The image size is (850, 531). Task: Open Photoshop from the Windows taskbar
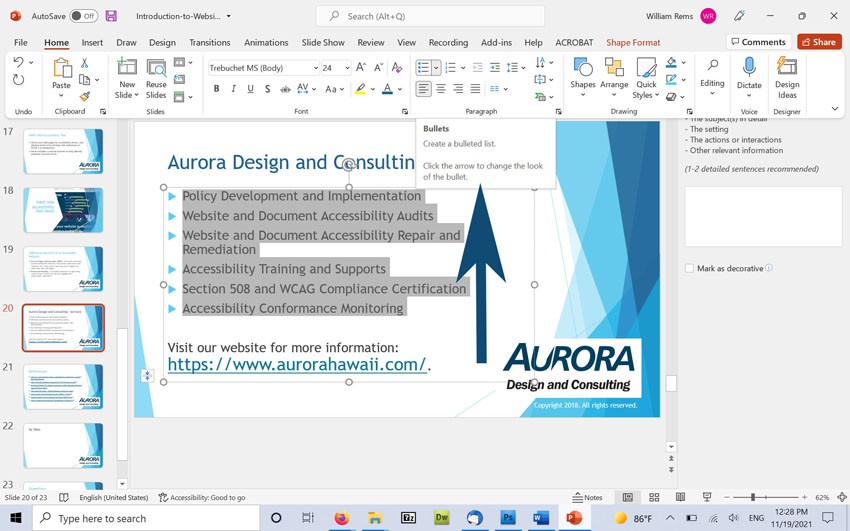pos(507,518)
